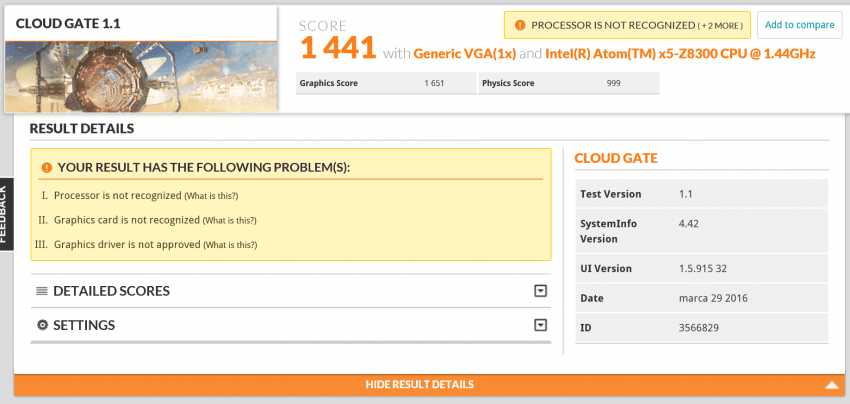
Task: Open the Settings section
Action: point(291,325)
